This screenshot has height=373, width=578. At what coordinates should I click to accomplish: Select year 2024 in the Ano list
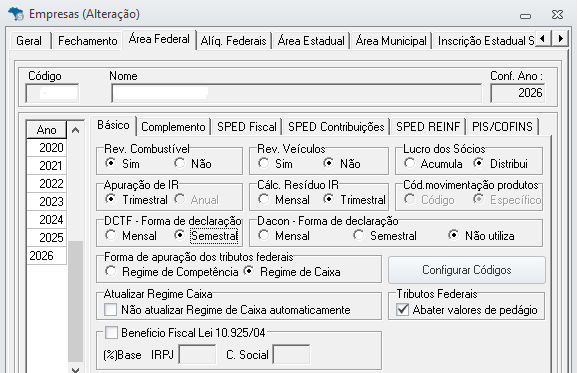click(46, 220)
